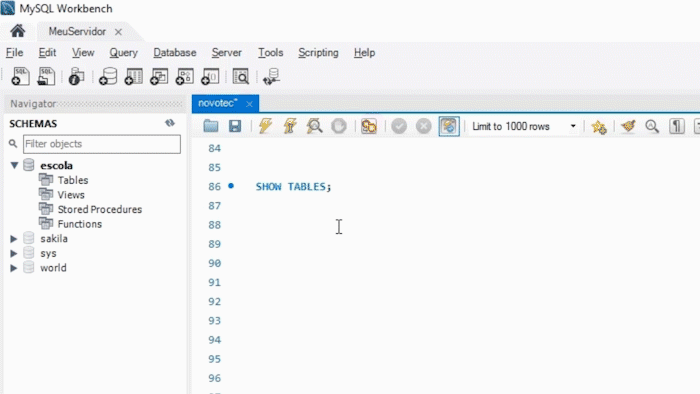
Task: Click the statement marker dot on line 86
Action: [x=231, y=186]
